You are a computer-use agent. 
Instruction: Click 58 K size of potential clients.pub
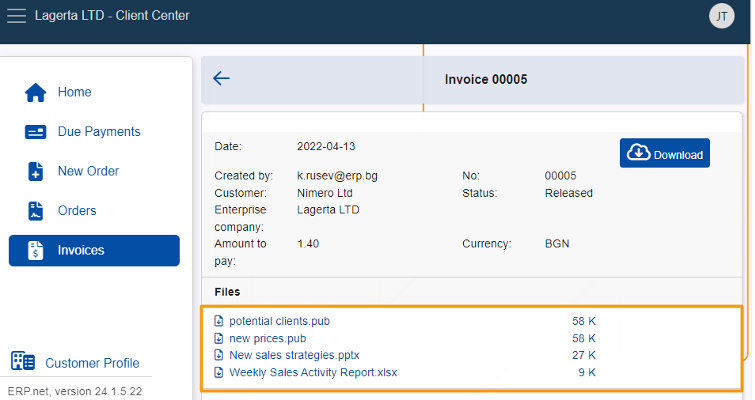(x=584, y=321)
